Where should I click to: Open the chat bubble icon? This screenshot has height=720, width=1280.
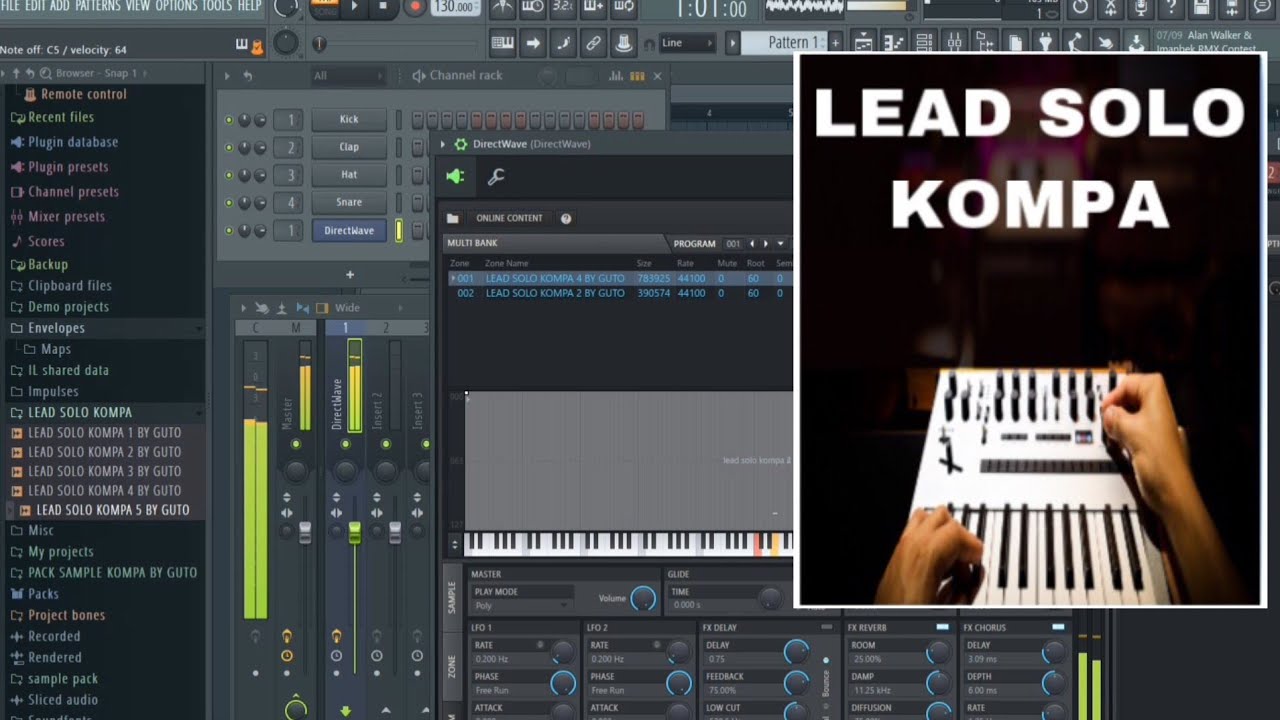[1263, 7]
